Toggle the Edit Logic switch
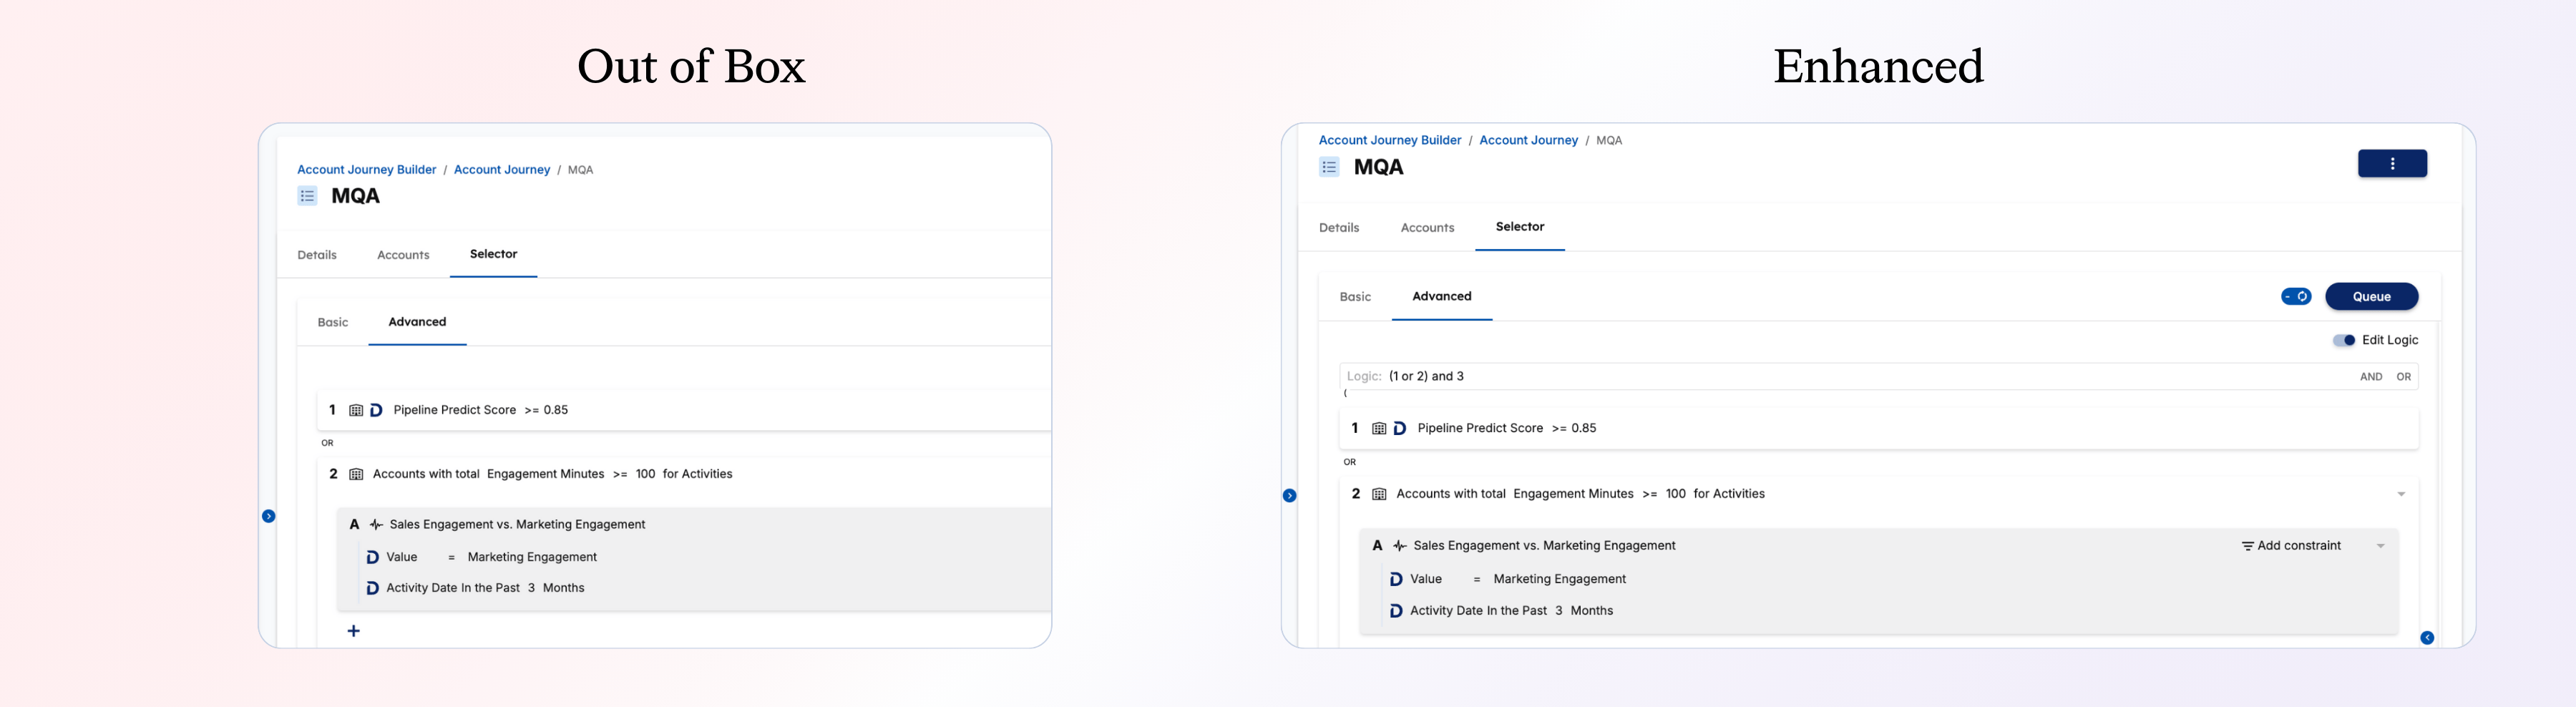Image resolution: width=2576 pixels, height=707 pixels. [x=2343, y=340]
